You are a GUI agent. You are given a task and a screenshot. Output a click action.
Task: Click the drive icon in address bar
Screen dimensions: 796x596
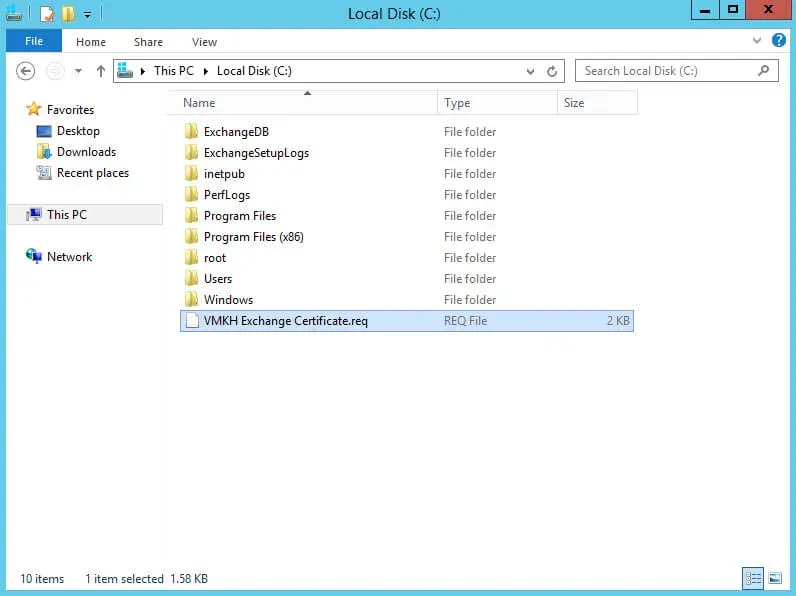[125, 71]
